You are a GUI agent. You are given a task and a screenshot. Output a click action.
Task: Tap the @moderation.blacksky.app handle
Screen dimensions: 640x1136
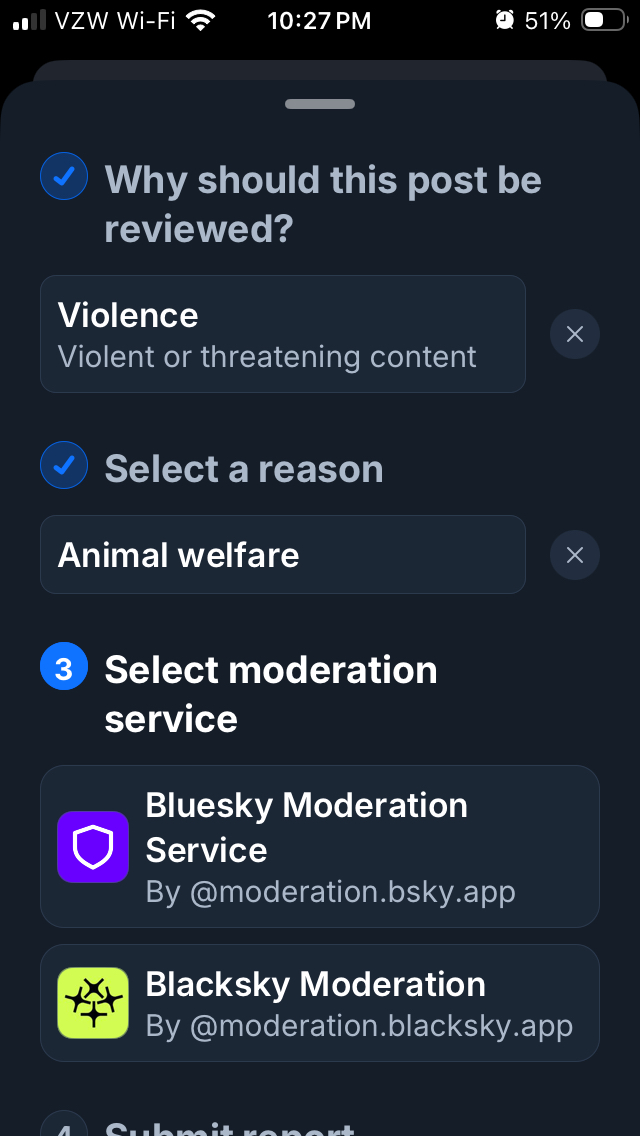(x=360, y=1026)
